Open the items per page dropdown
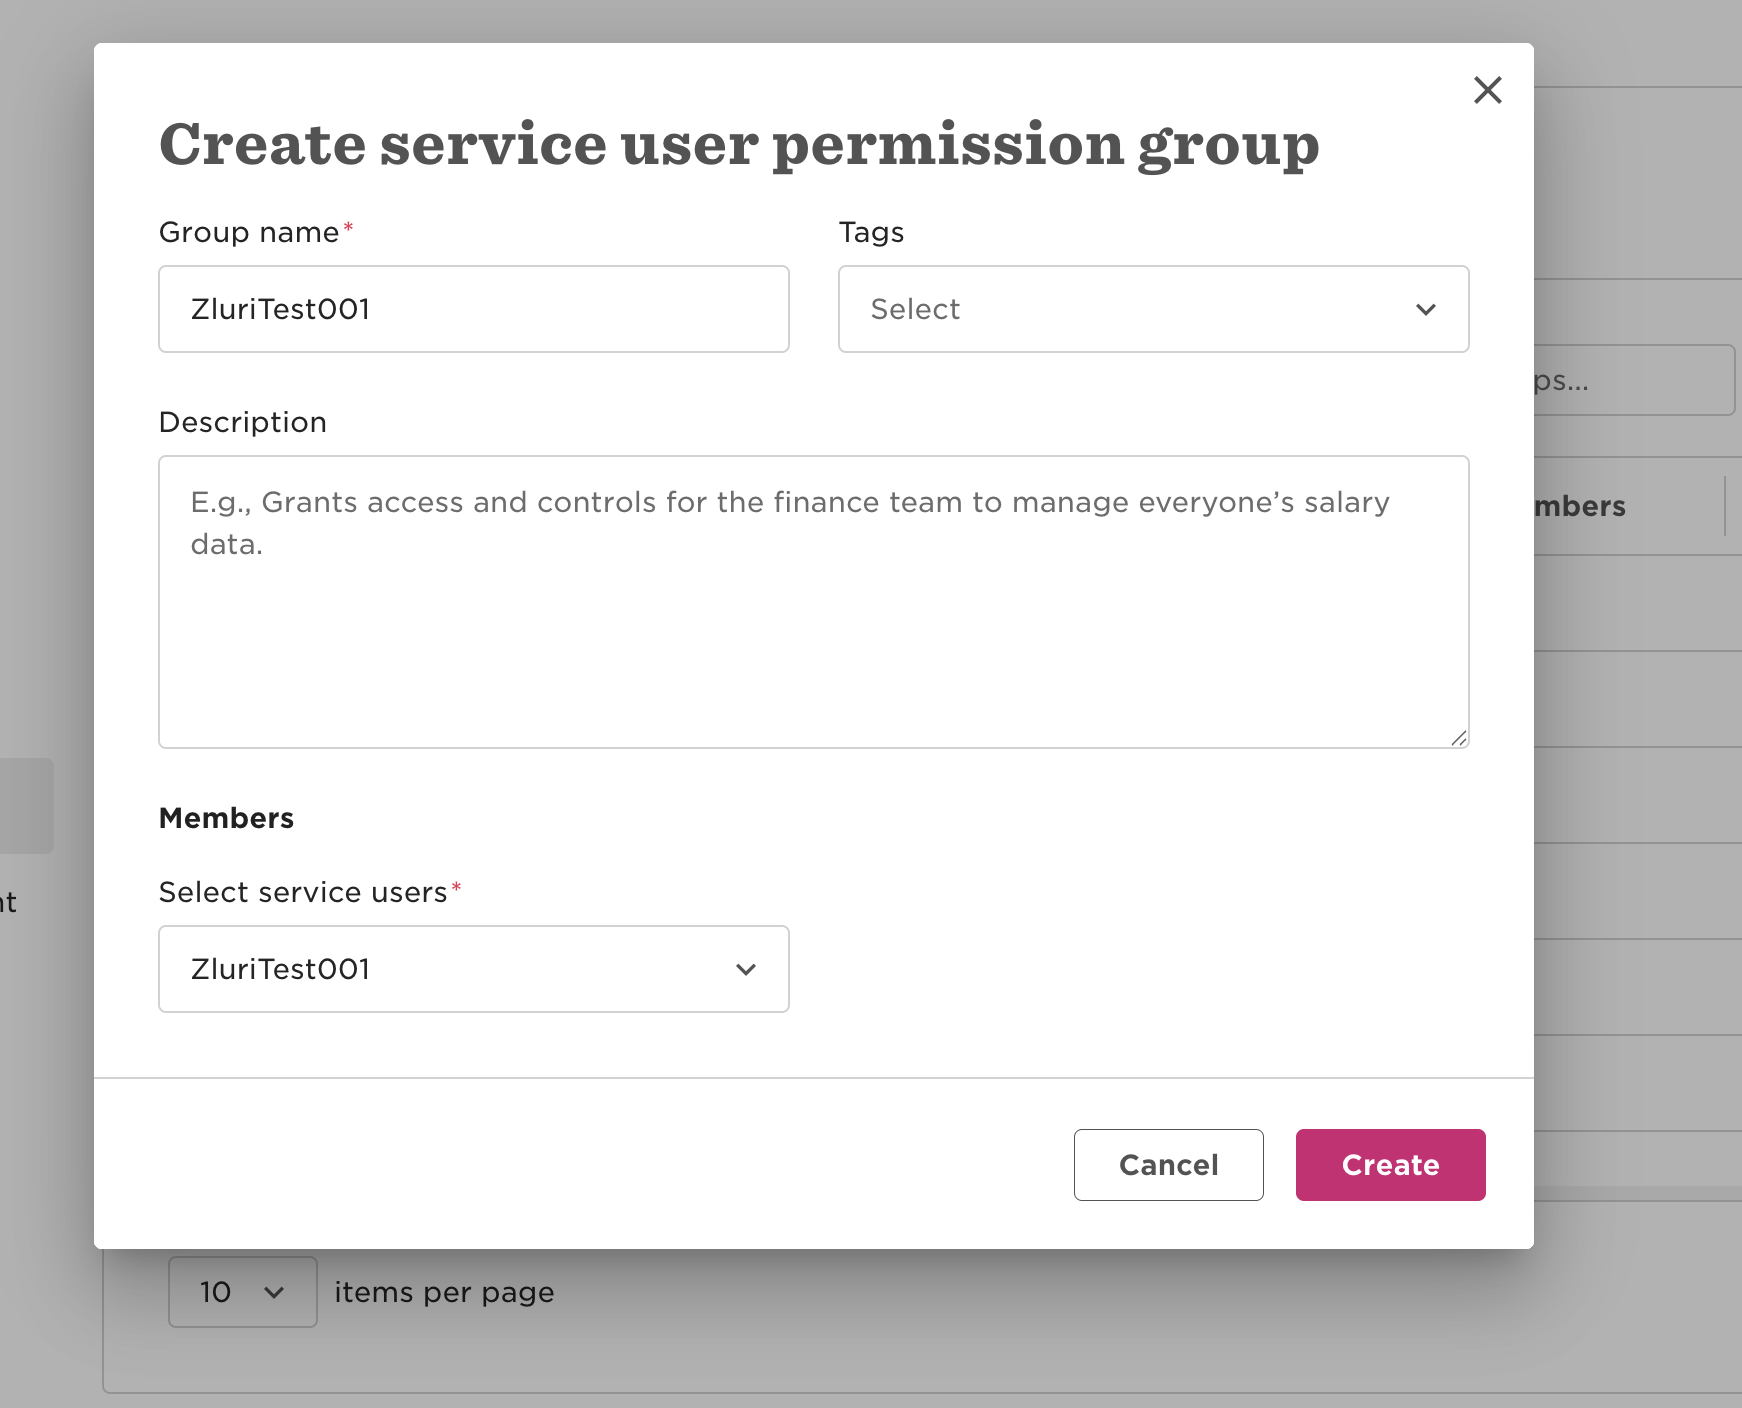The width and height of the screenshot is (1742, 1408). [243, 1292]
